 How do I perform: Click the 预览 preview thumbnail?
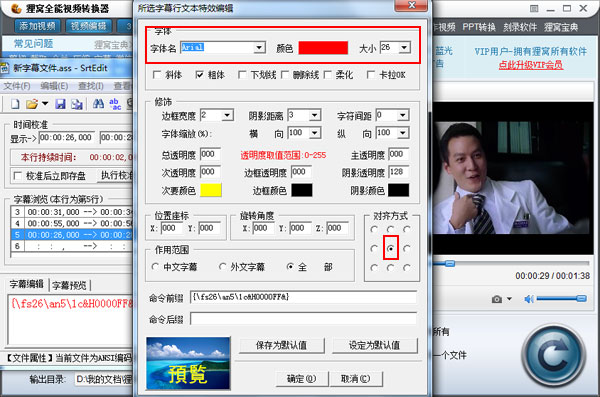[x=188, y=363]
